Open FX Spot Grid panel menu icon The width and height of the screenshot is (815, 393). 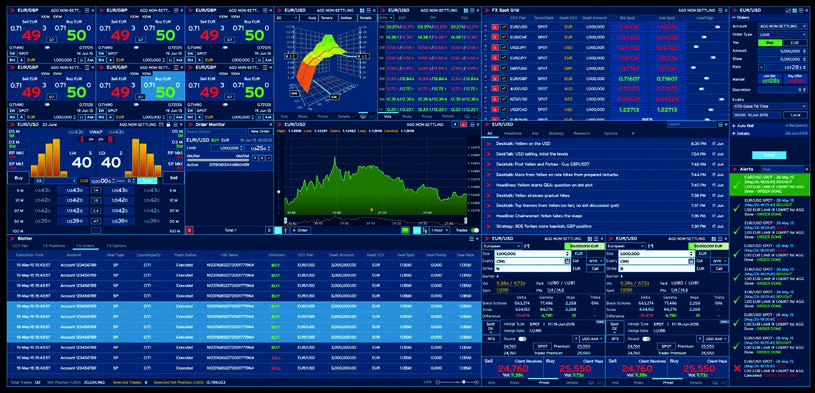pos(719,10)
